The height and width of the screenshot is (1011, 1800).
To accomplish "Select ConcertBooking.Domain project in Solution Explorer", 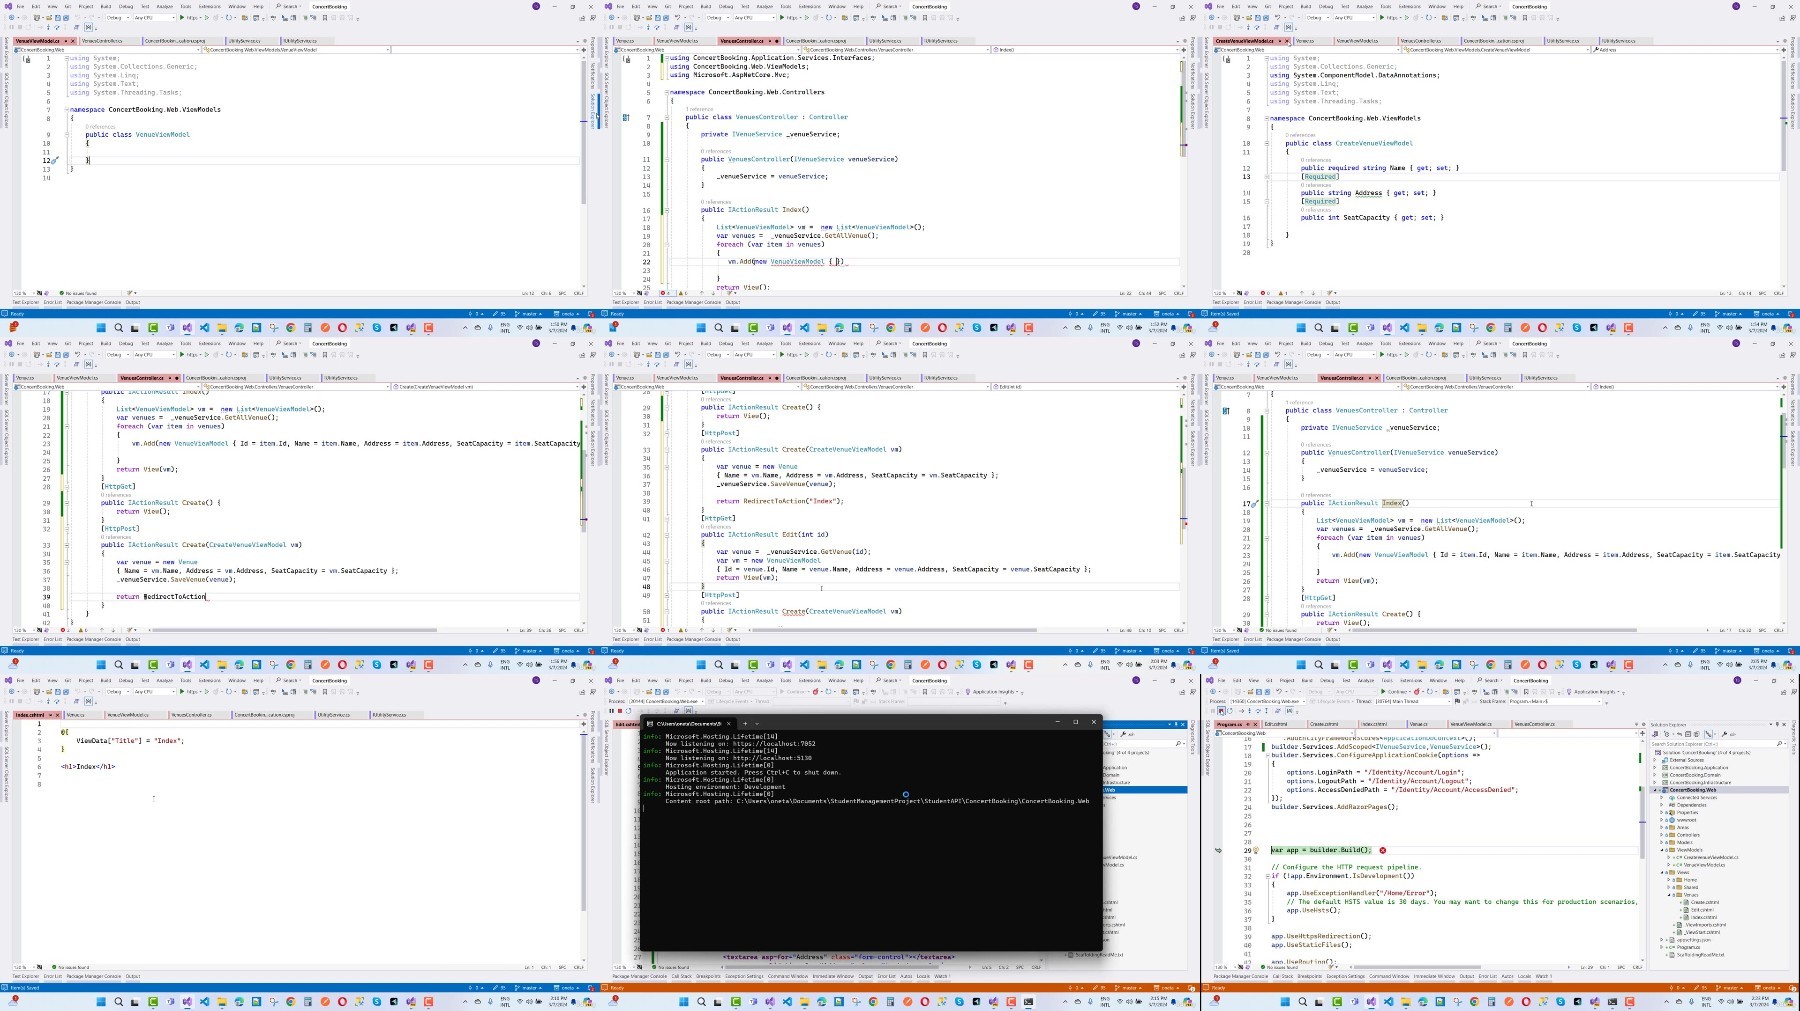I will [1695, 775].
